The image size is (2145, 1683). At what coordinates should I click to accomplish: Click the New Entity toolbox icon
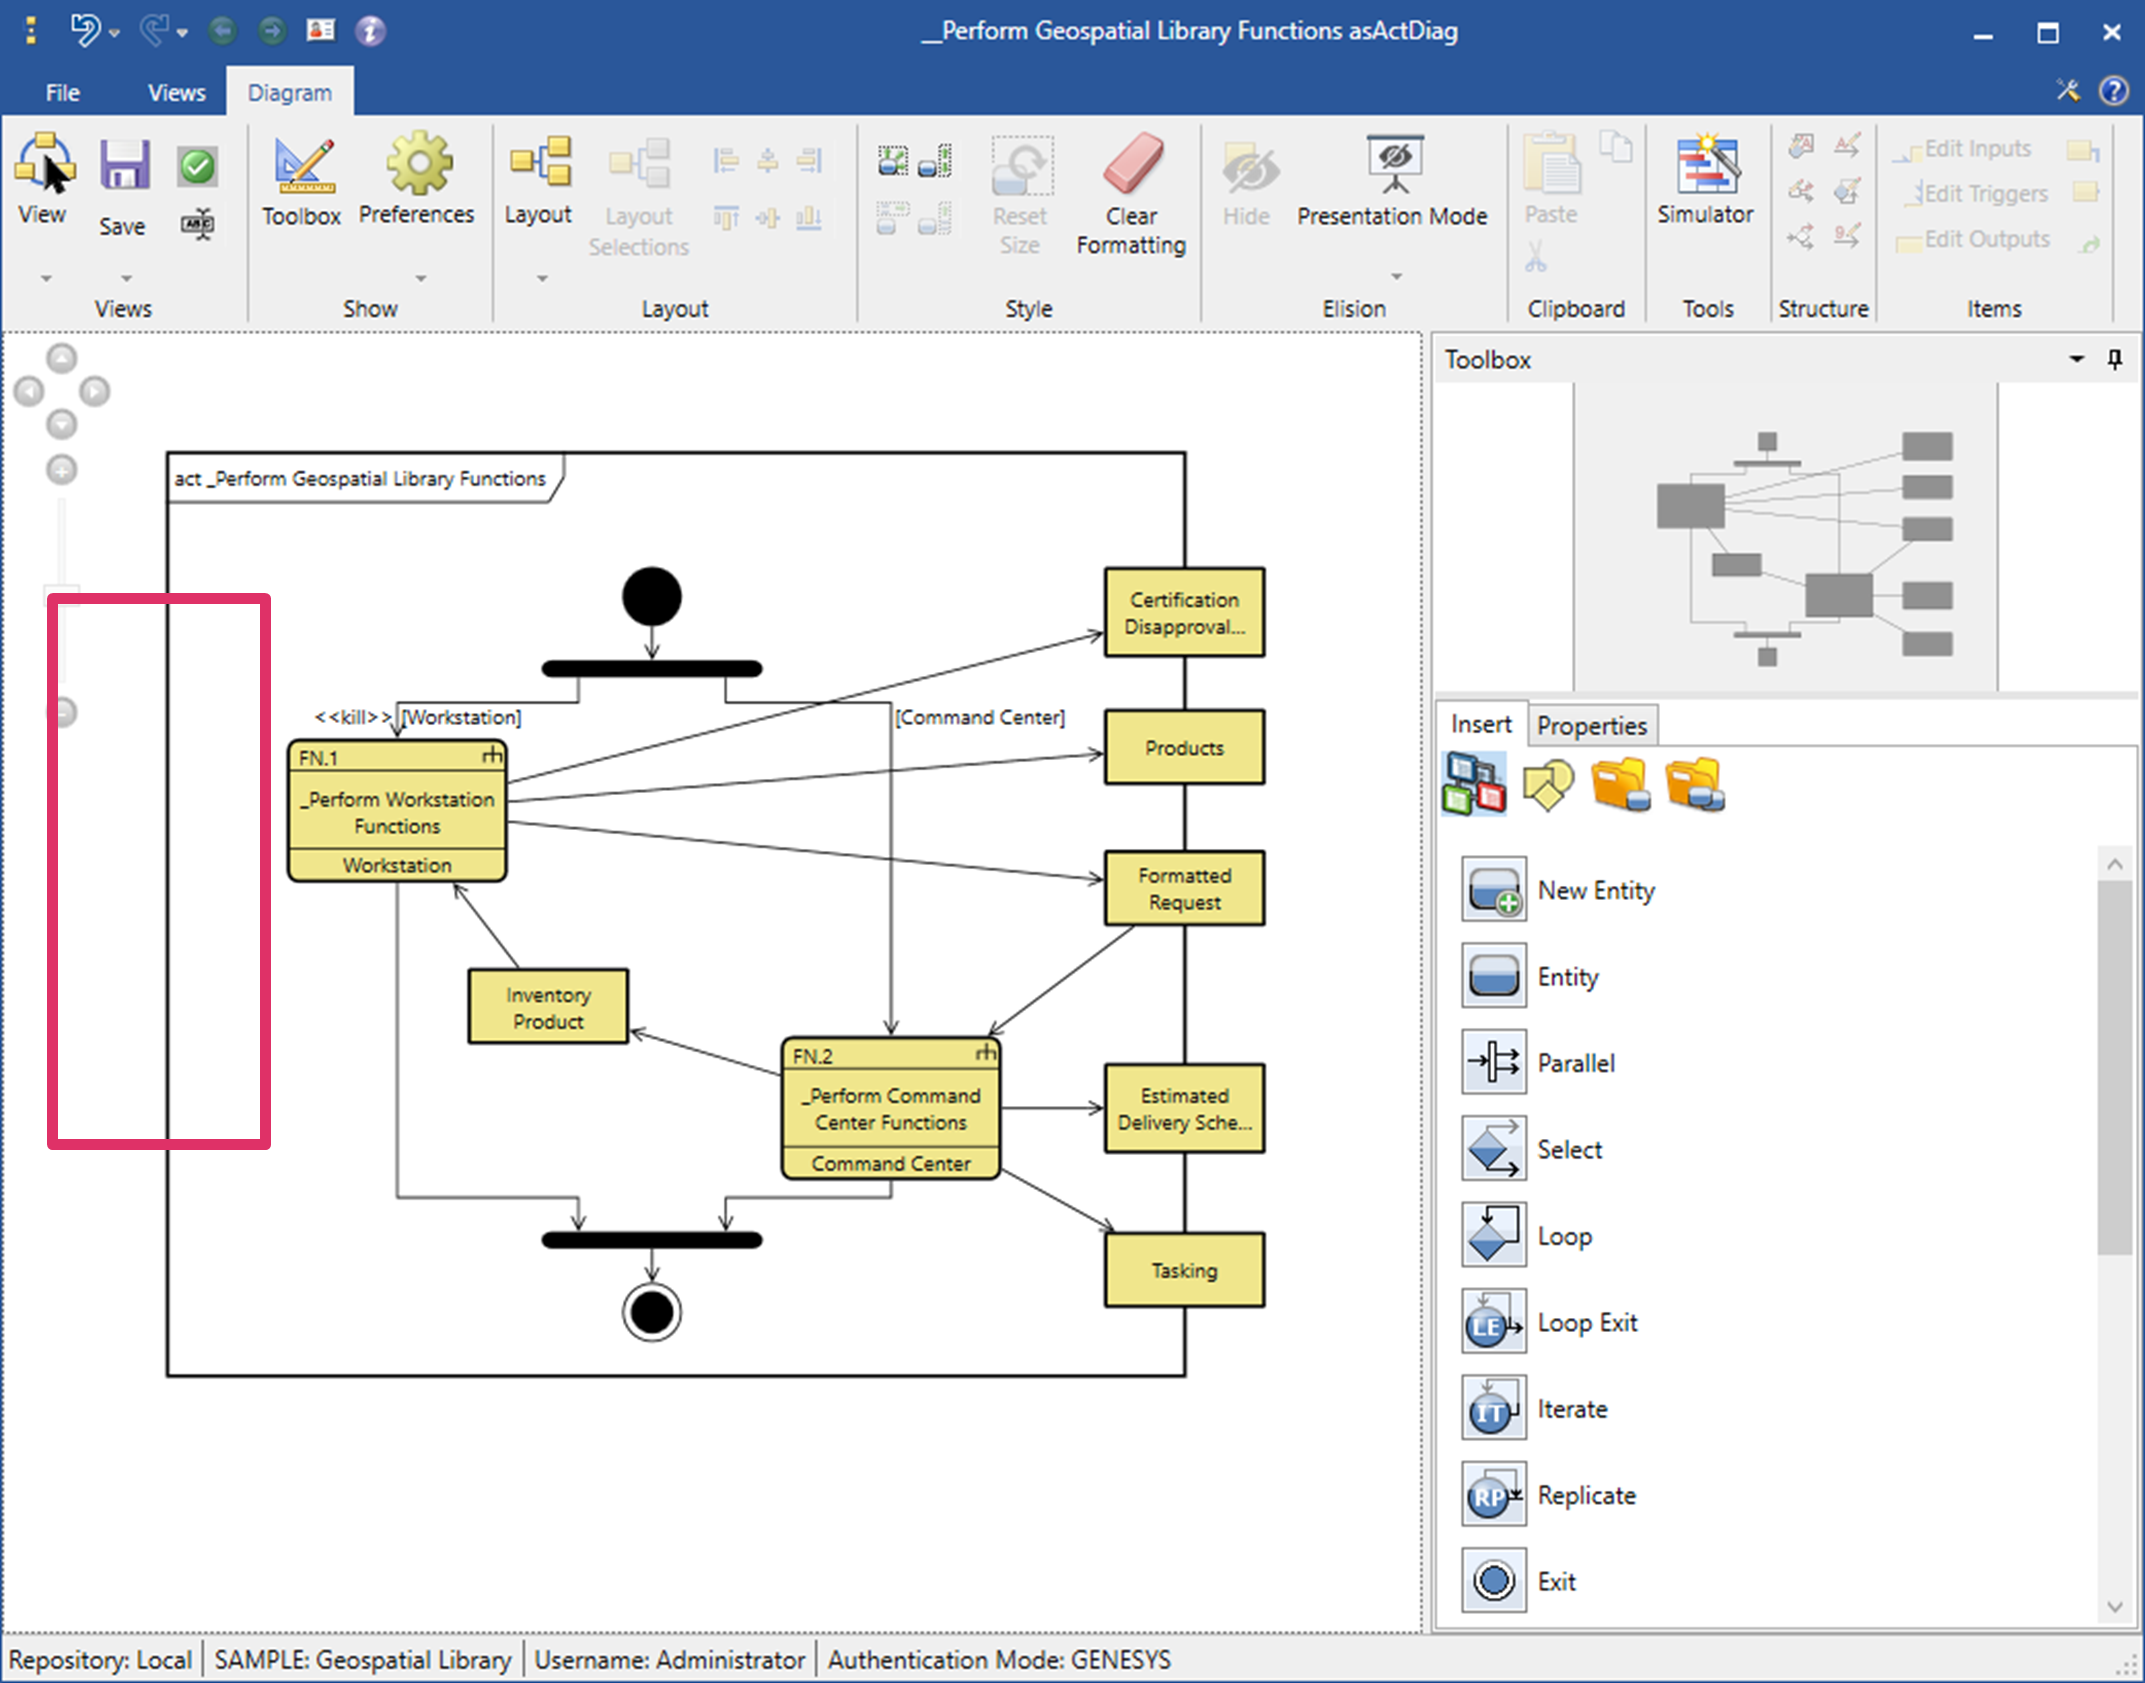[x=1493, y=889]
